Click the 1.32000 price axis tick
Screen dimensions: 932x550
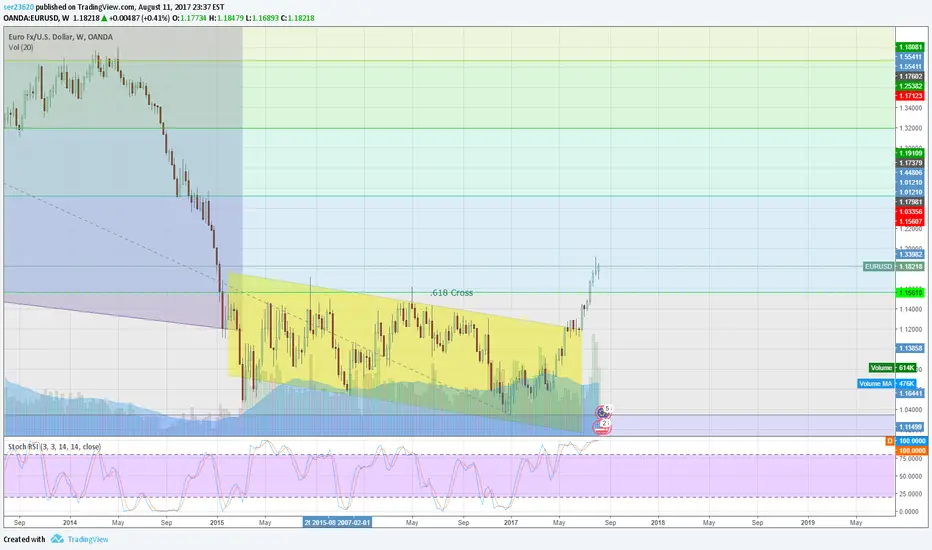910,128
